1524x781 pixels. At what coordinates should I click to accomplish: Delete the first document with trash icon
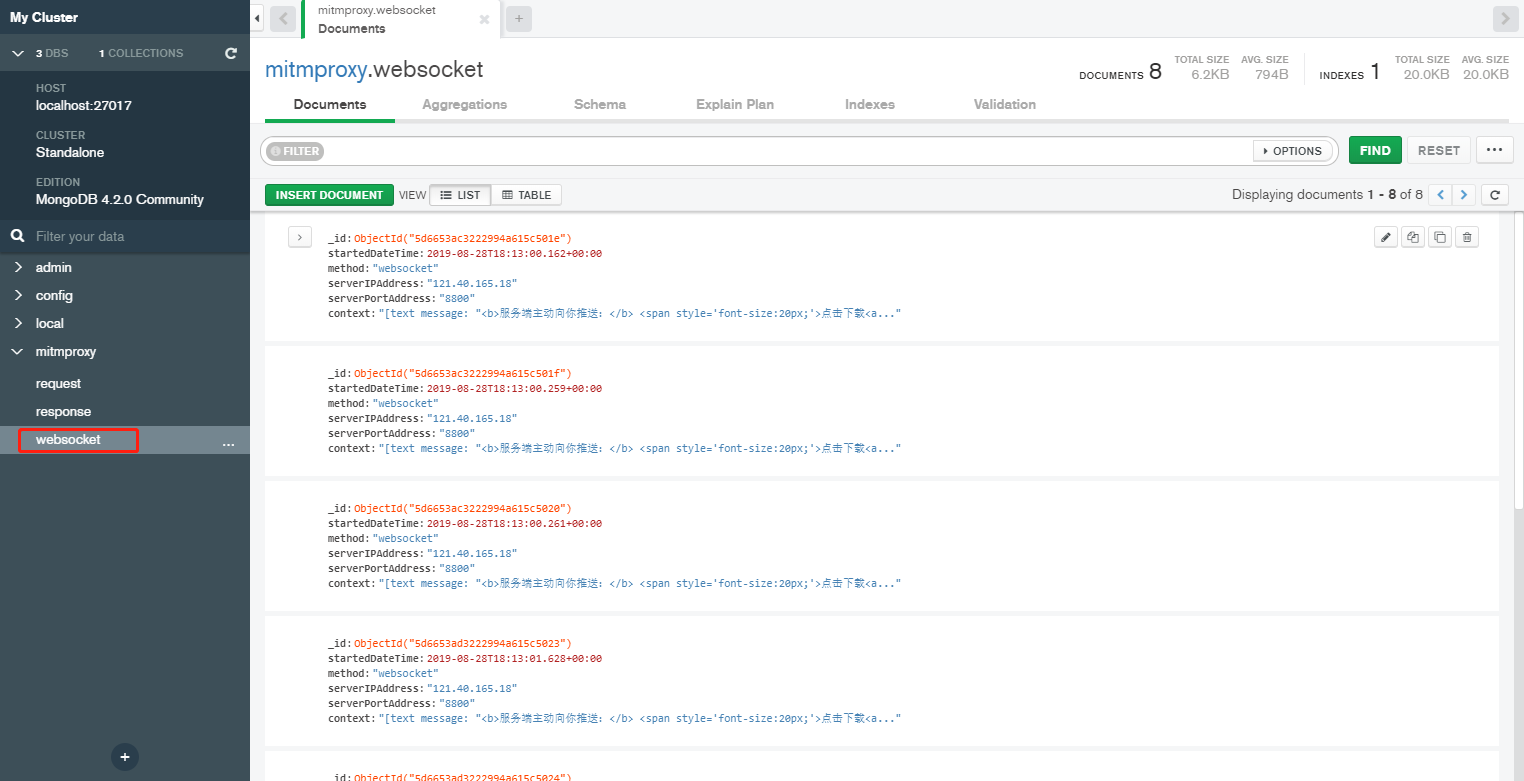point(1466,237)
